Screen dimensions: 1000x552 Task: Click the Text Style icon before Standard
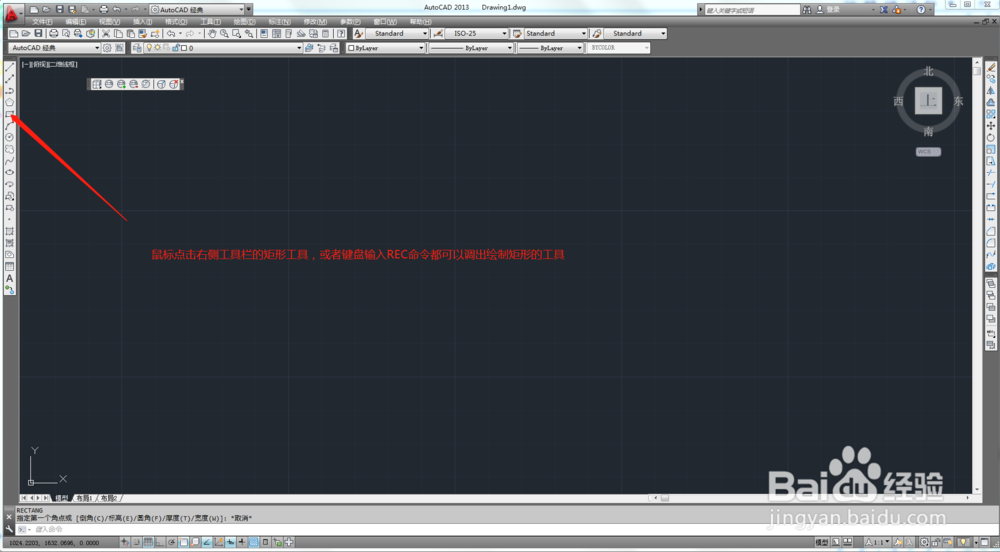[x=358, y=33]
